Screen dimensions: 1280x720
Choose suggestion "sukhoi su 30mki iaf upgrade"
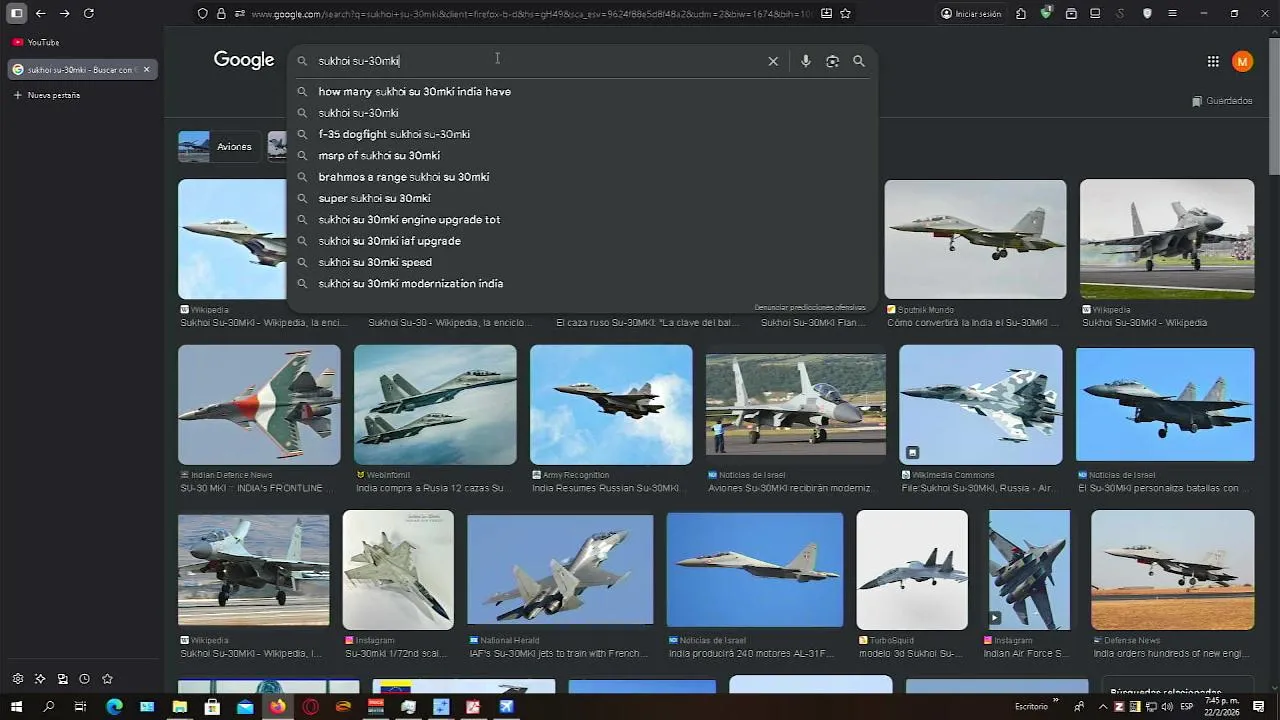pos(582,241)
